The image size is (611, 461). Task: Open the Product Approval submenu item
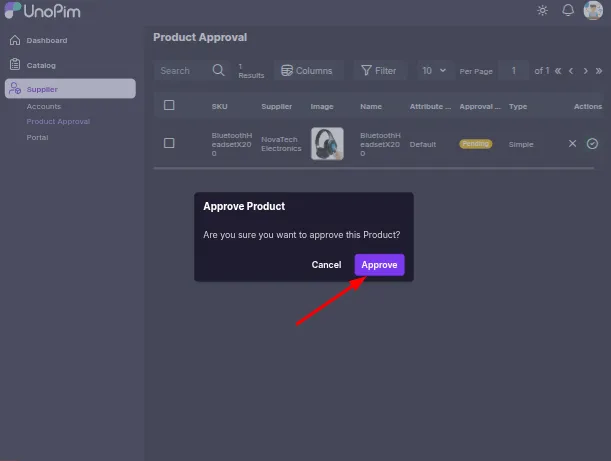[58, 122]
